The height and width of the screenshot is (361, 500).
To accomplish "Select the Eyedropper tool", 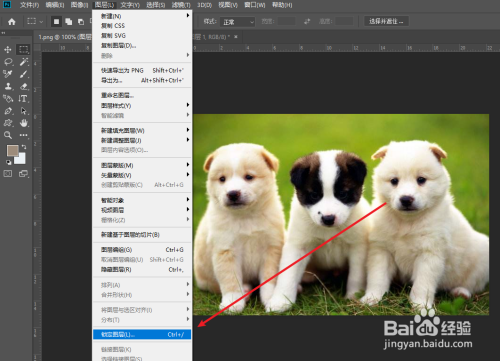I will click(8, 74).
